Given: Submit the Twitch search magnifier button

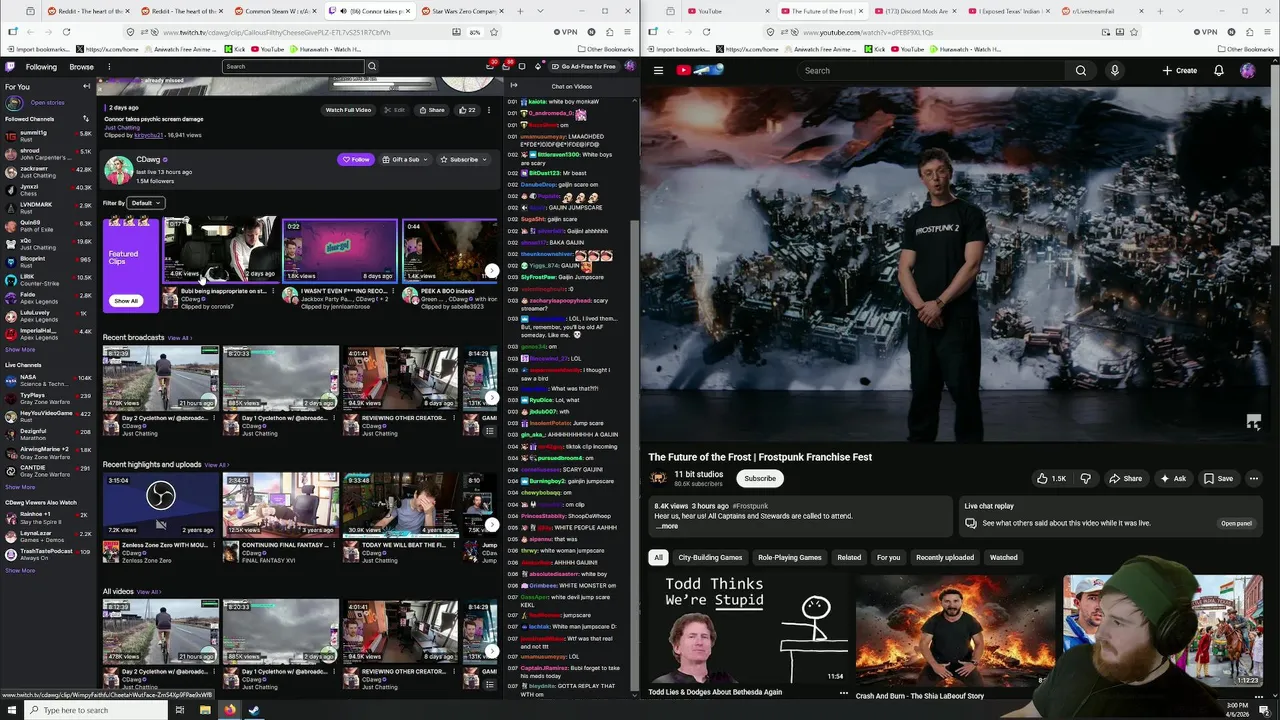Looking at the screenshot, I should point(371,67).
